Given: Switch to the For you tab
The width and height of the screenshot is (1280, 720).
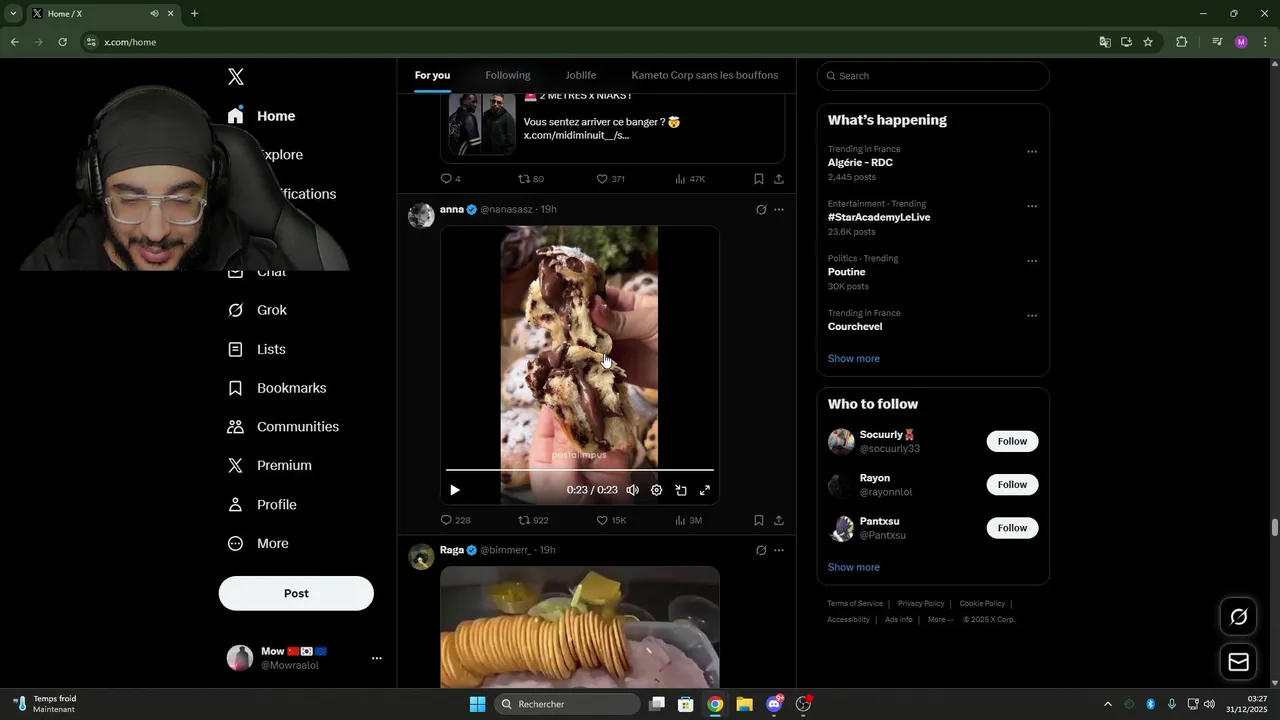Looking at the screenshot, I should [432, 75].
